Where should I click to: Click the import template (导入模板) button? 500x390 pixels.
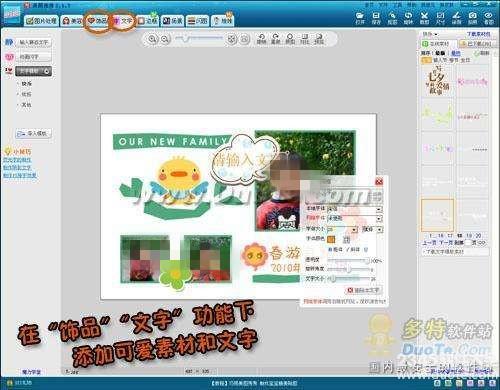34,134
